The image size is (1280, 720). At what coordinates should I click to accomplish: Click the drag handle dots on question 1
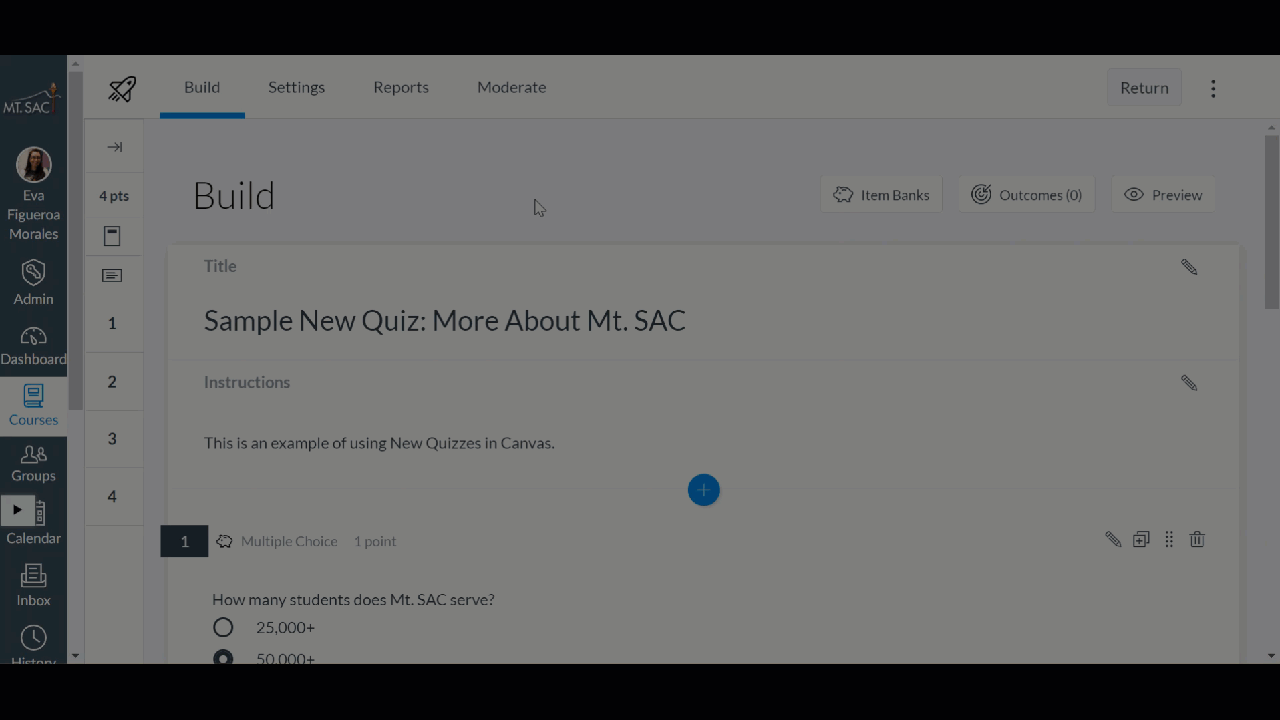[1169, 539]
